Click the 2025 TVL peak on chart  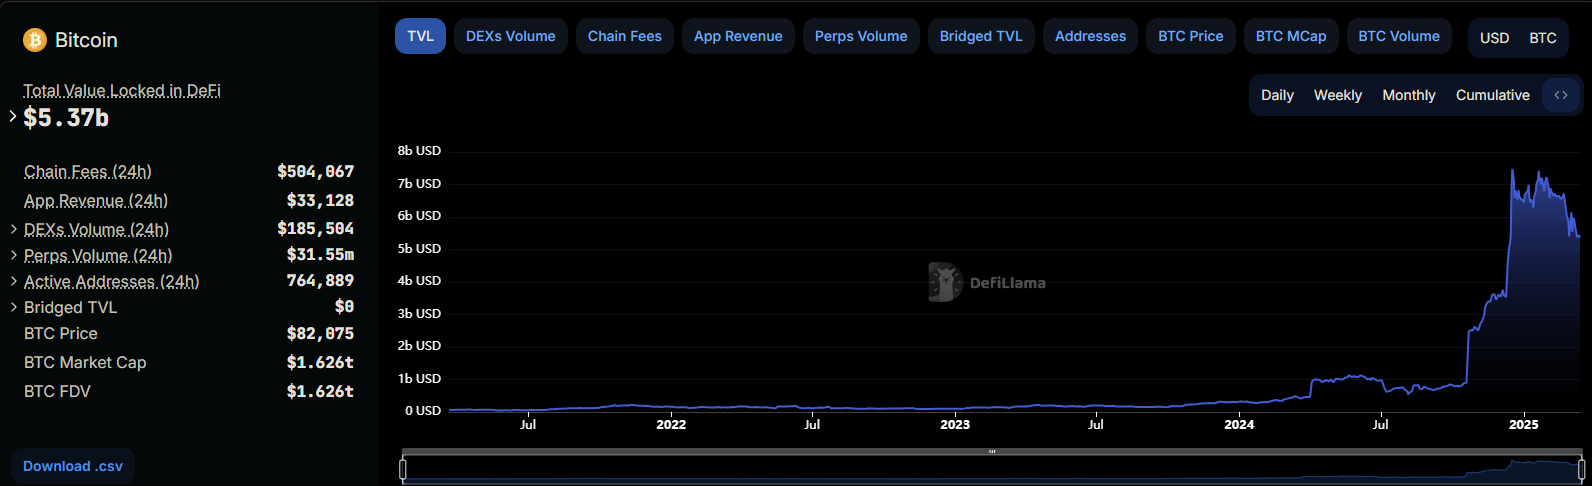point(1512,171)
